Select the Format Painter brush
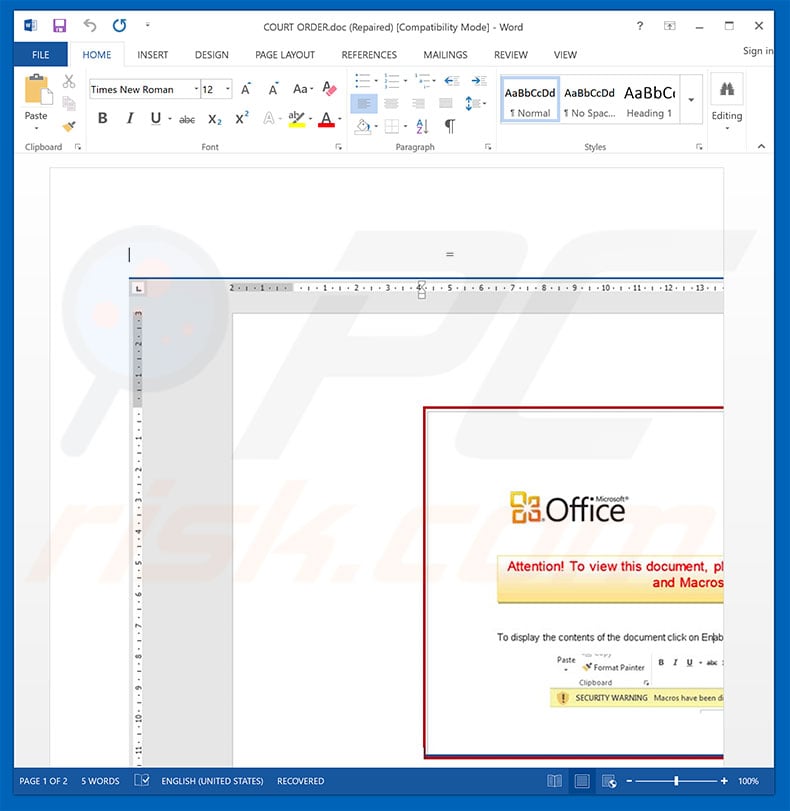This screenshot has width=790, height=811. click(69, 126)
